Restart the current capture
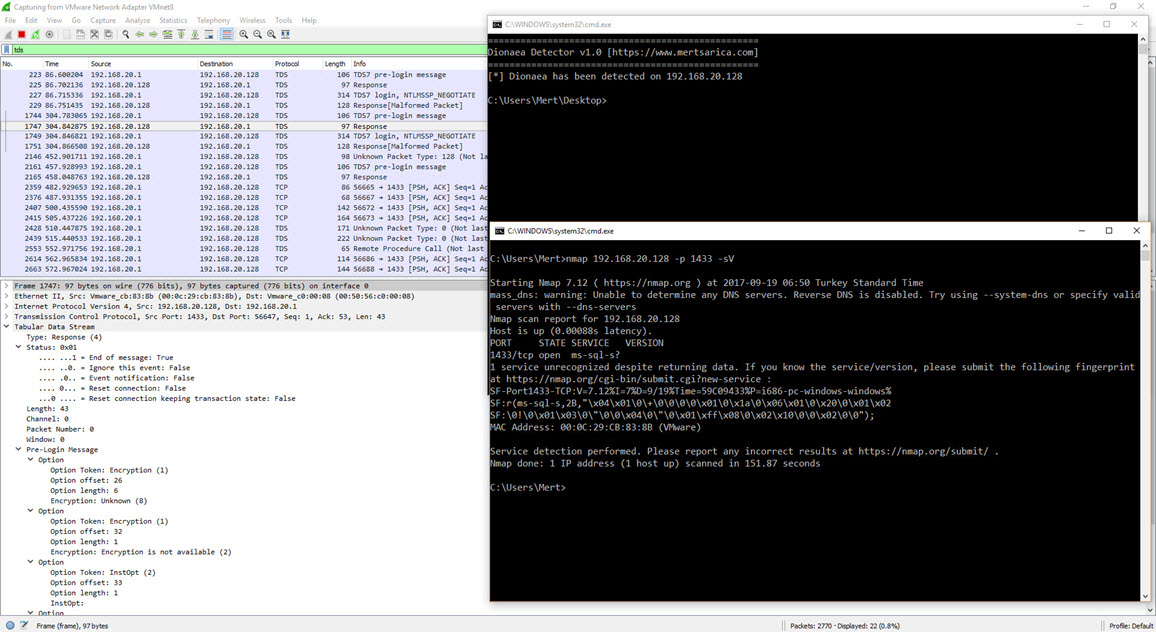Image resolution: width=1156 pixels, height=632 pixels. 35,35
